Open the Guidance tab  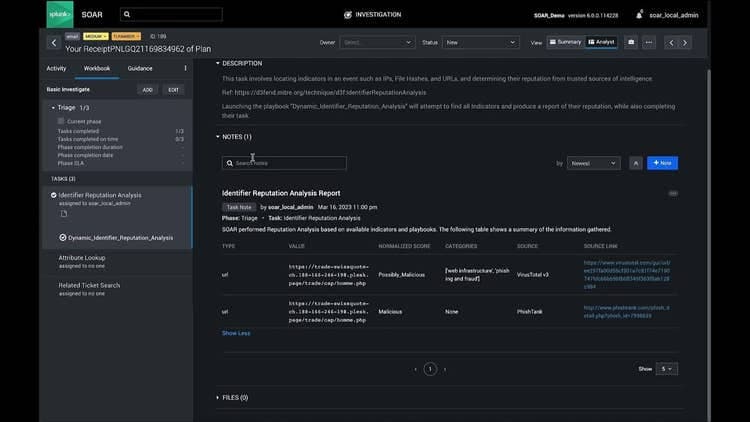pos(140,68)
